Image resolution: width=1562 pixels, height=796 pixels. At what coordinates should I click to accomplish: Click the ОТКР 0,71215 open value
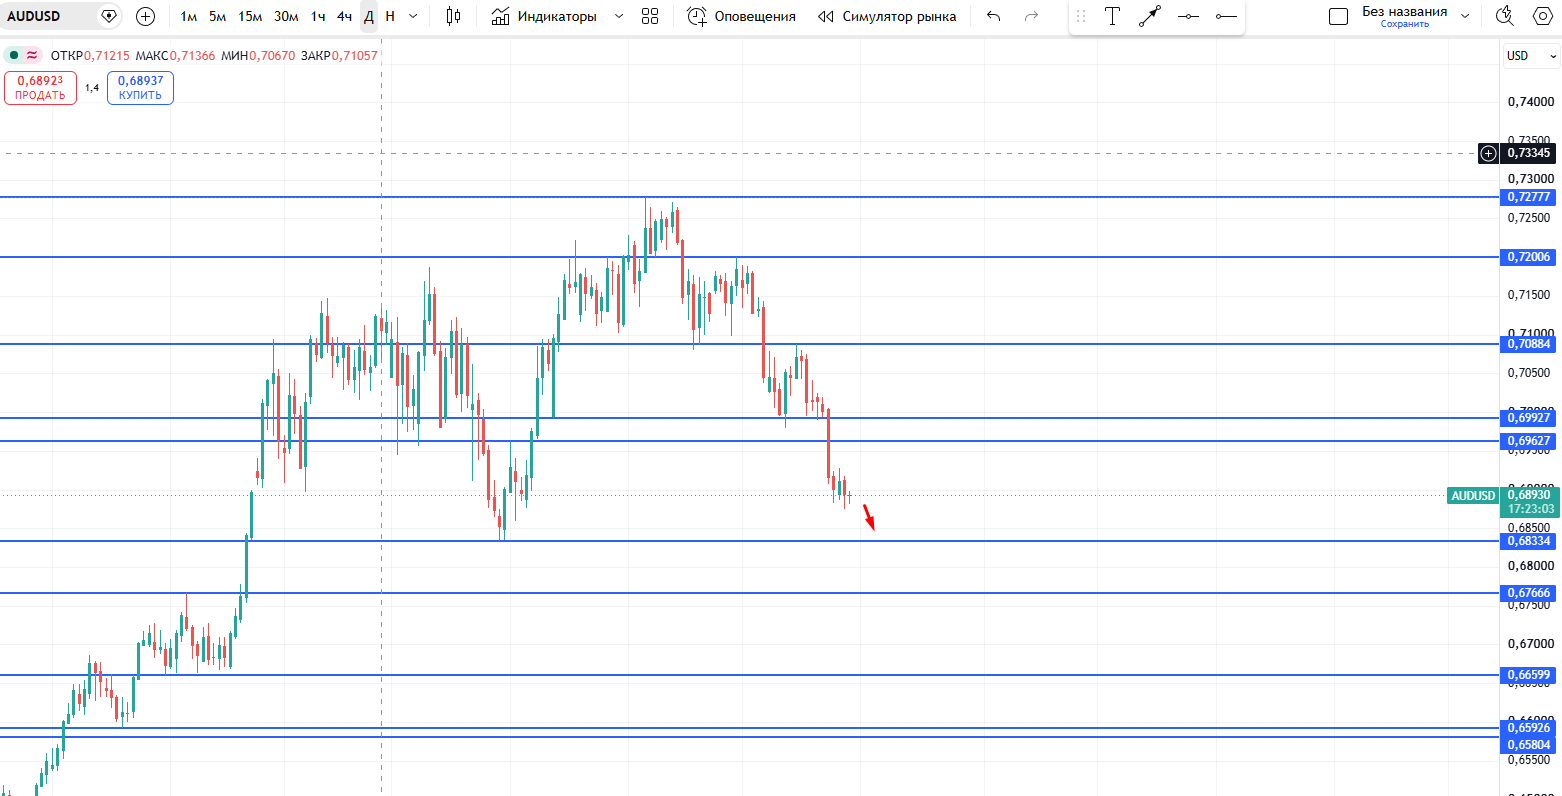point(90,56)
